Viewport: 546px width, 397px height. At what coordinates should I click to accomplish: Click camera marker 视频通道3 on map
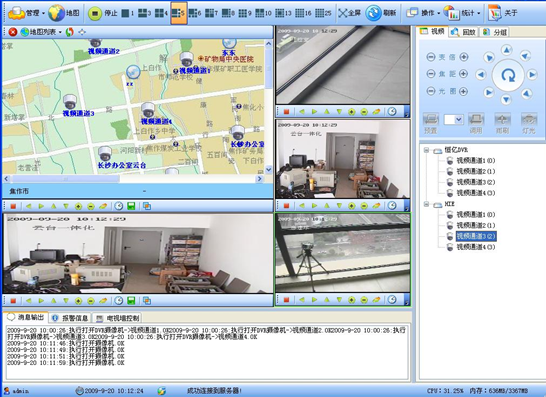pos(70,102)
